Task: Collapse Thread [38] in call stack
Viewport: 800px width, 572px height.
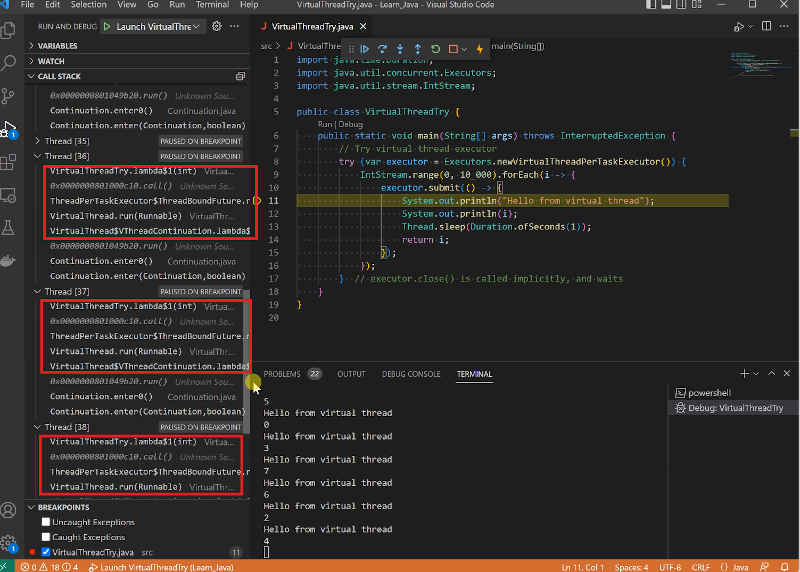Action: pyautogui.click(x=37, y=427)
